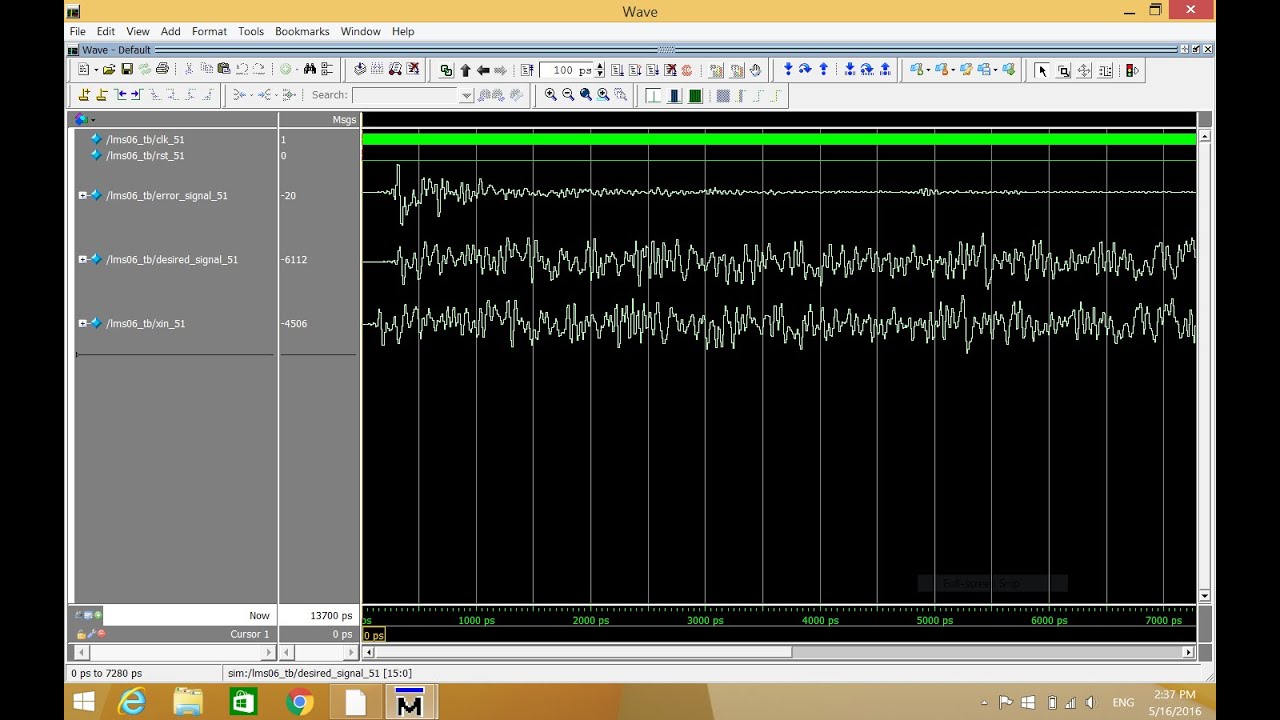Viewport: 1280px width, 720px height.
Task: Open Find with the binoculars icon
Action: point(310,69)
